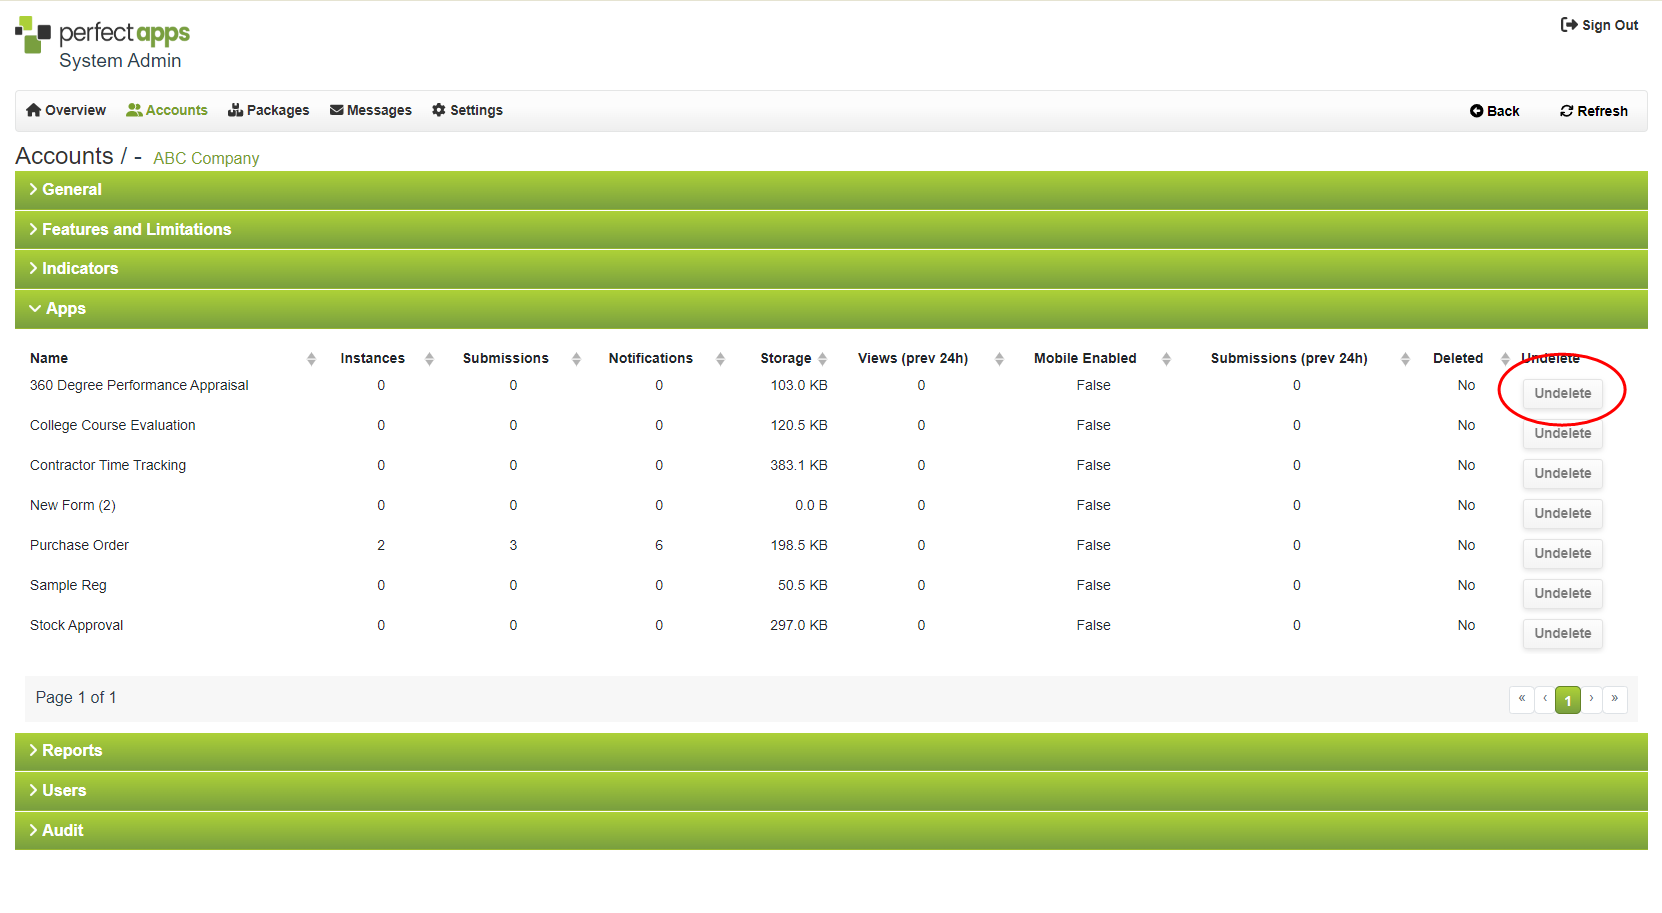Collapse the Apps section
The width and height of the screenshot is (1662, 913).
pyautogui.click(x=831, y=309)
